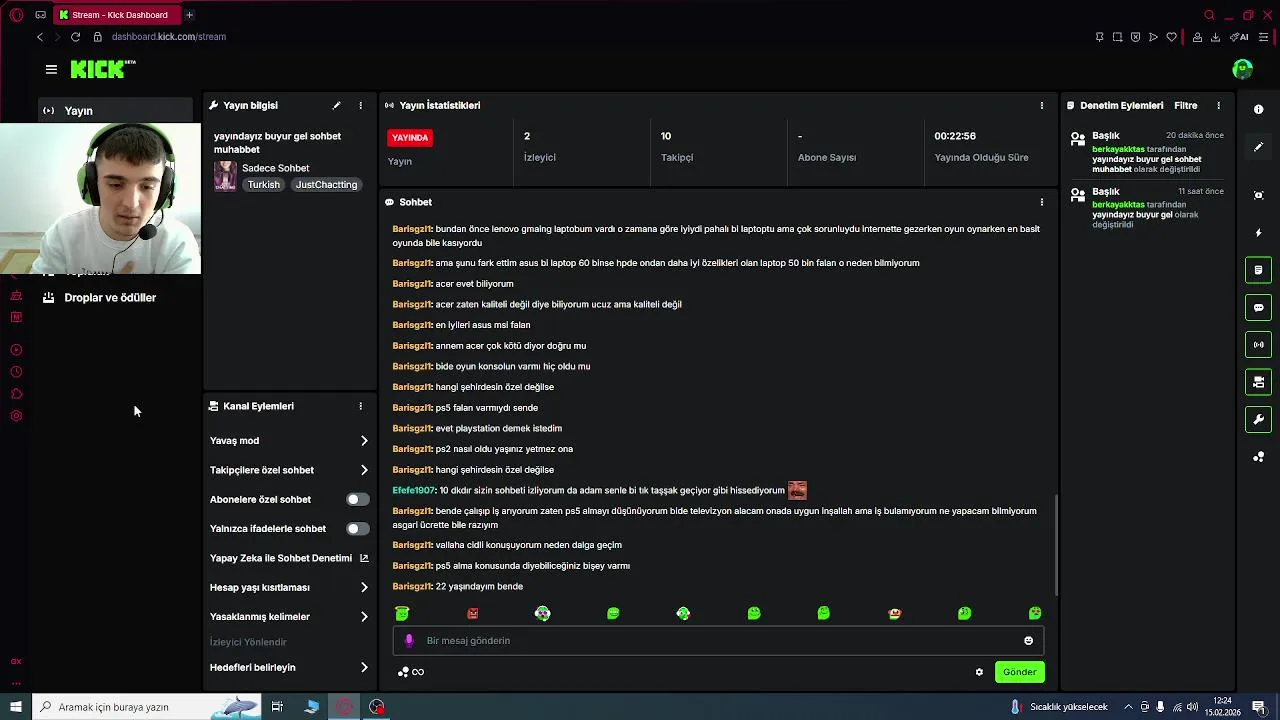Click the berkayakktas name in first audit entry

click(1118, 149)
